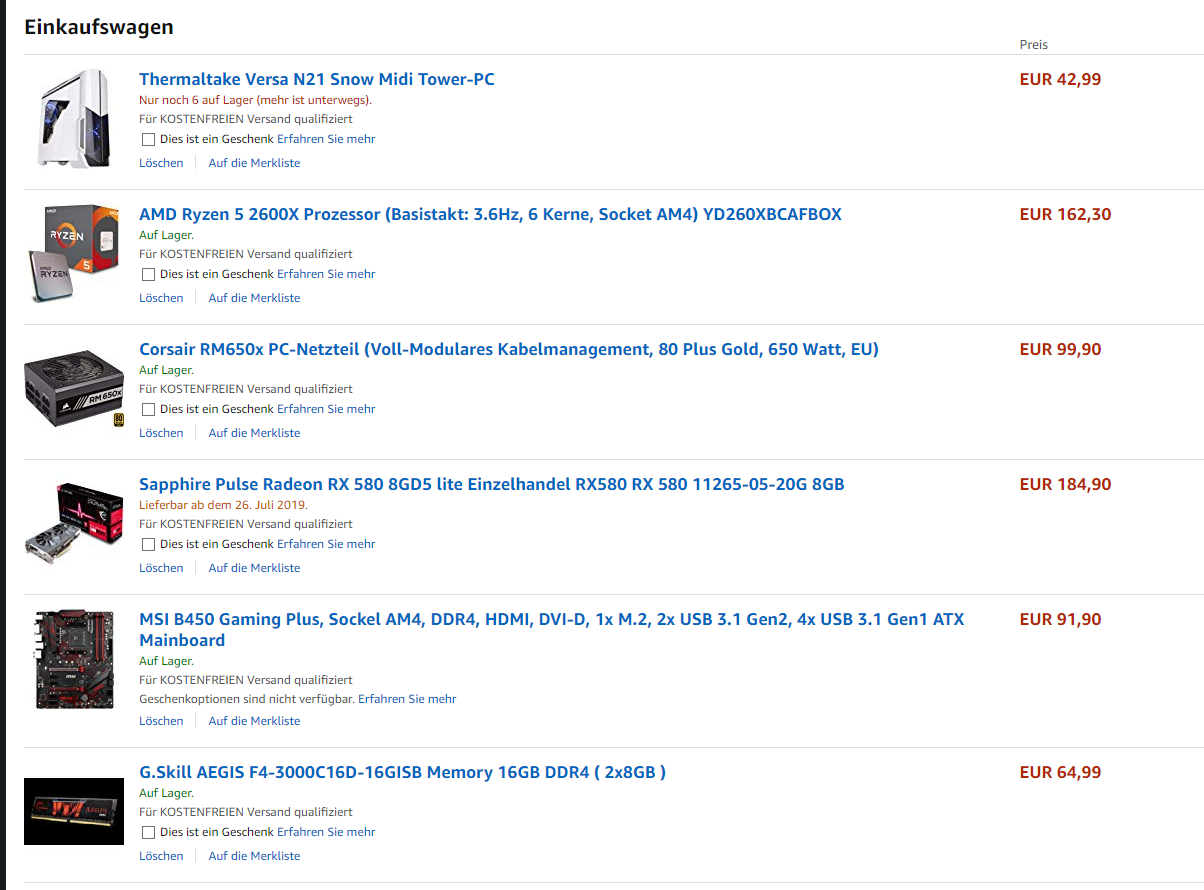This screenshot has width=1204, height=890.
Task: Open the Thermaltake Versa N21 Snow product link
Action: 317,79
